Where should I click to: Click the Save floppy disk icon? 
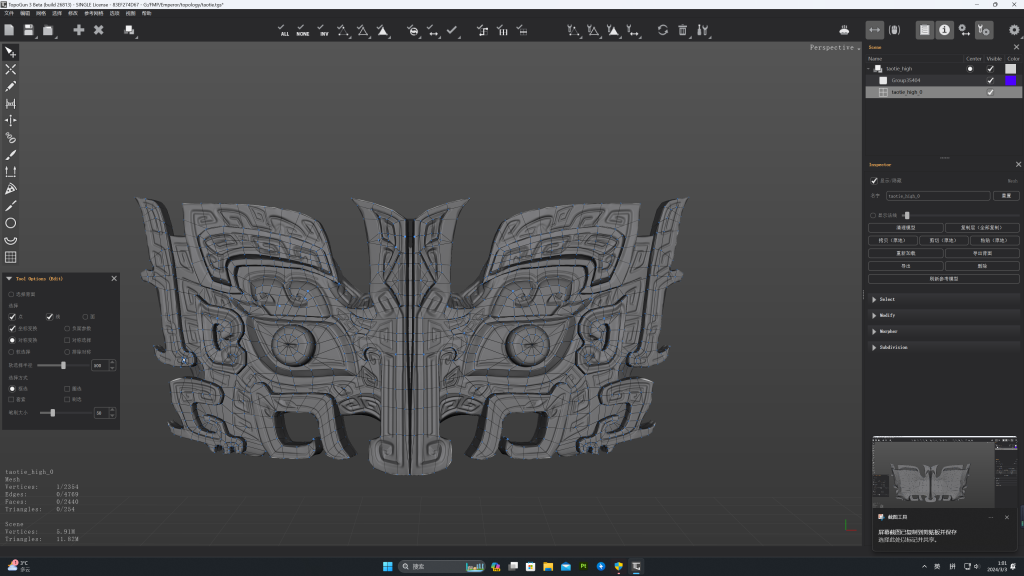[x=29, y=30]
